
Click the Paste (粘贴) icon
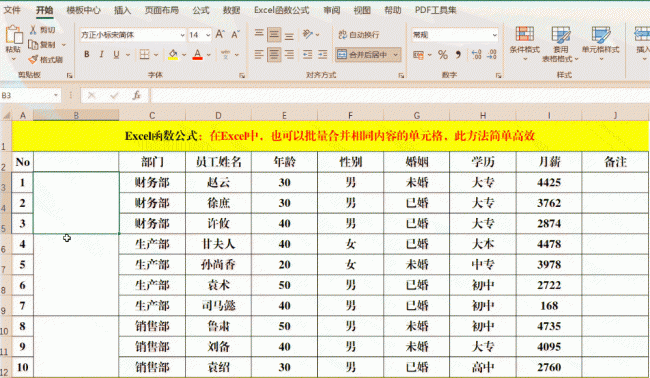click(x=13, y=35)
